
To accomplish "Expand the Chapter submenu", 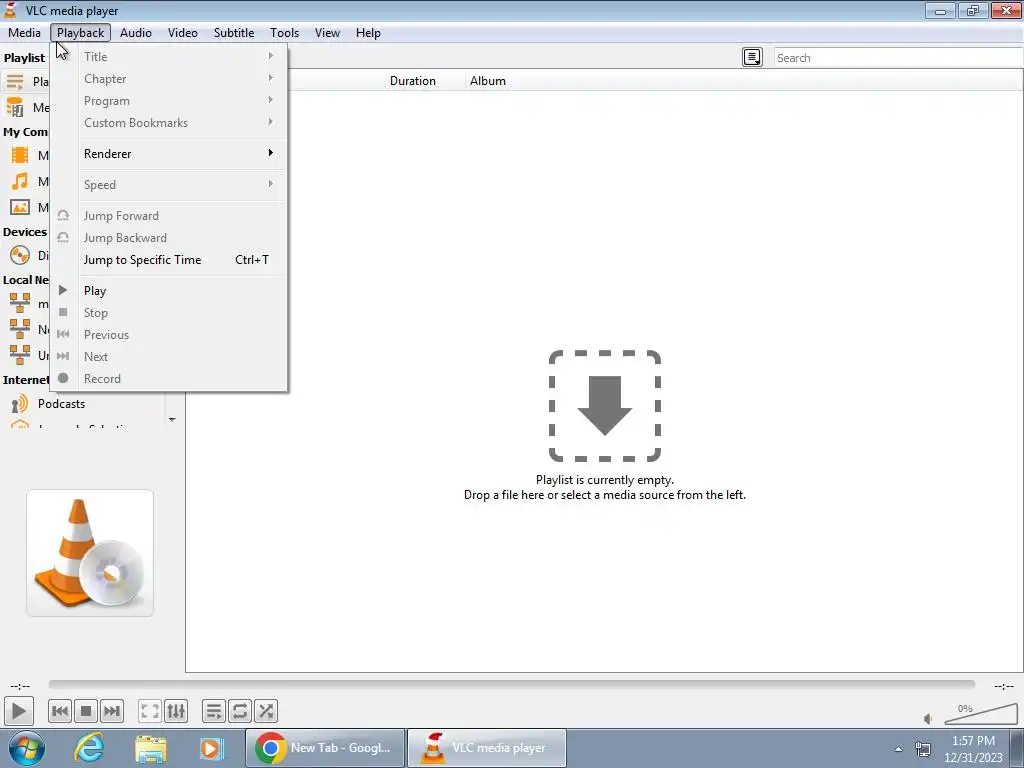I will 169,79.
